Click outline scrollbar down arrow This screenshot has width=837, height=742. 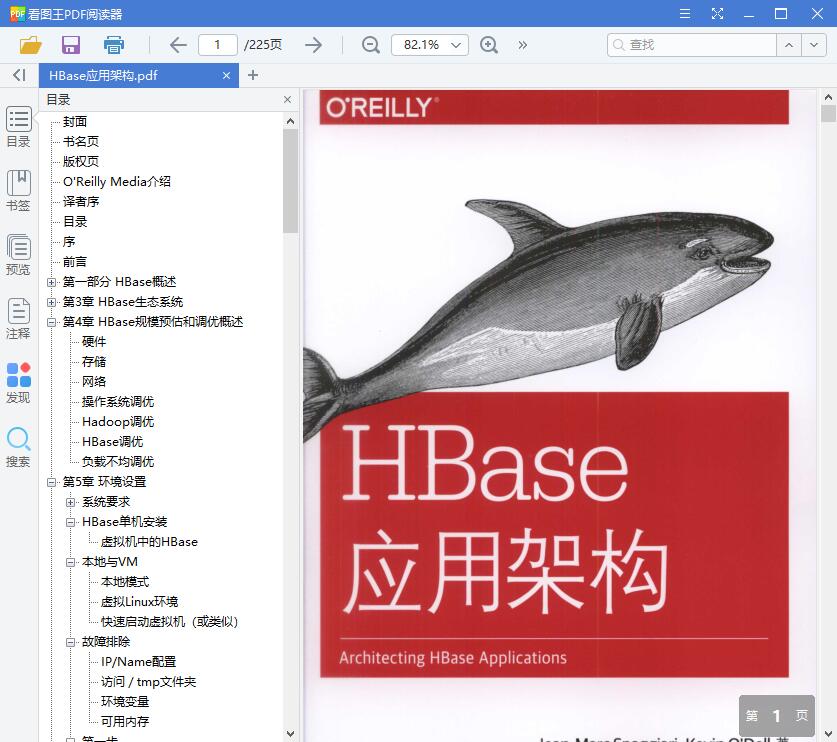coord(290,734)
